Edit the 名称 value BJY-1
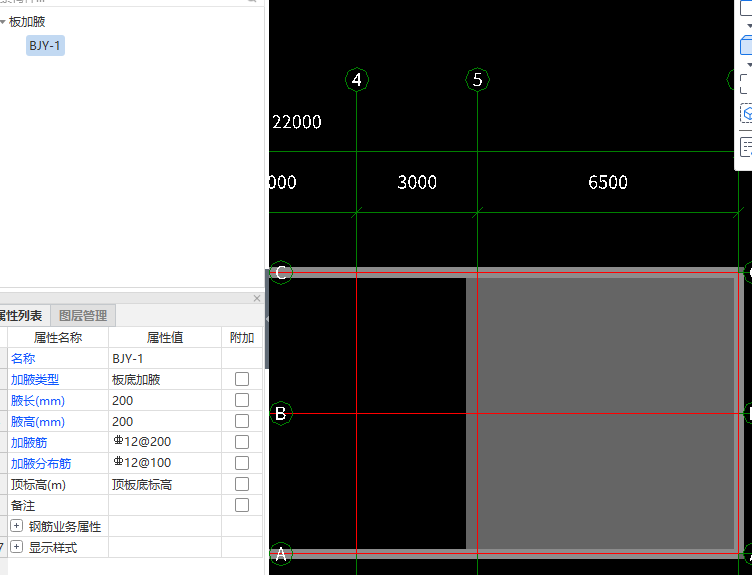This screenshot has height=575, width=752. pyautogui.click(x=165, y=358)
